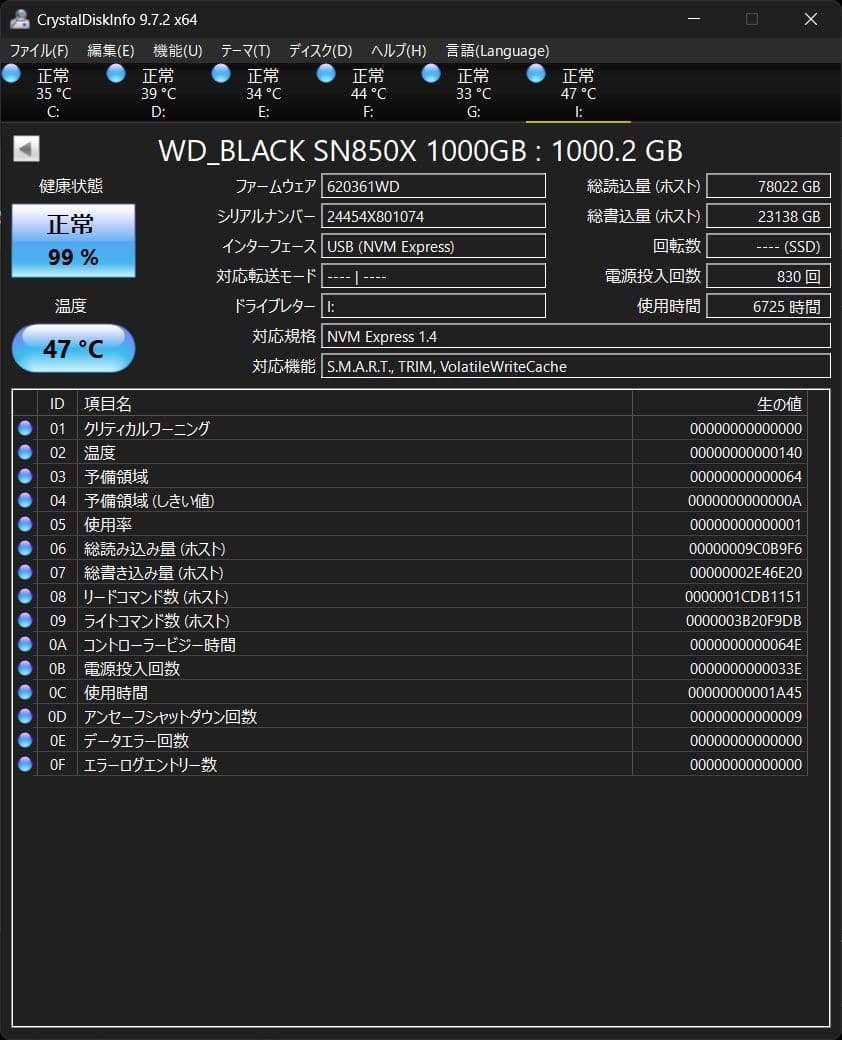The image size is (842, 1040).
Task: Click the 正常 99% health status badge
Action: click(72, 240)
